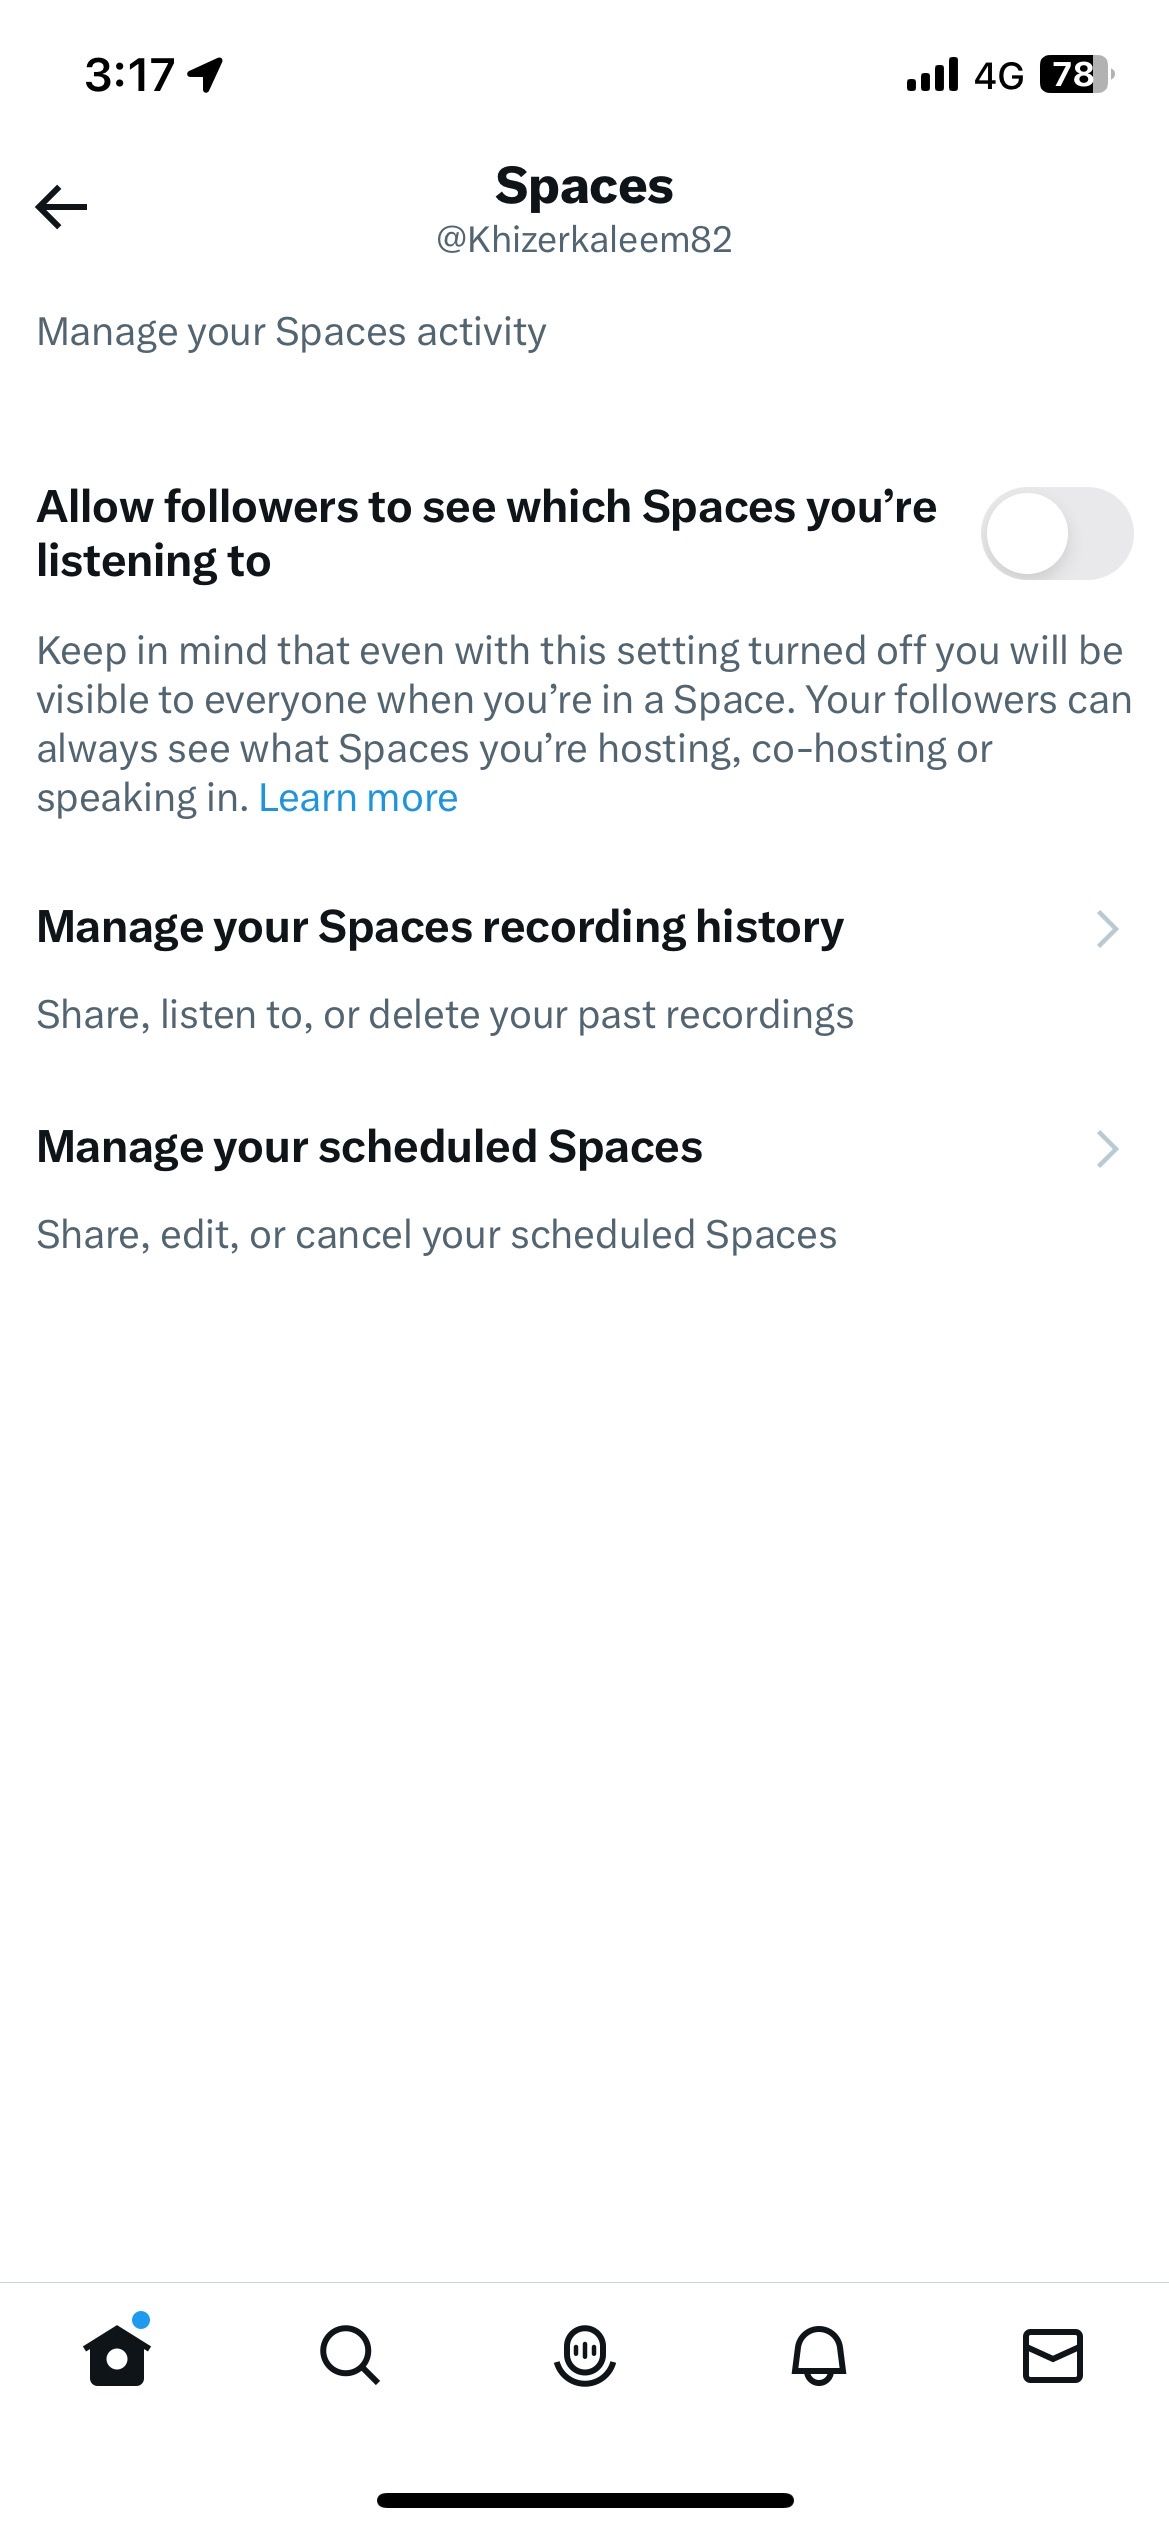
Task: Tap the battery indicator icon
Action: (1076, 75)
